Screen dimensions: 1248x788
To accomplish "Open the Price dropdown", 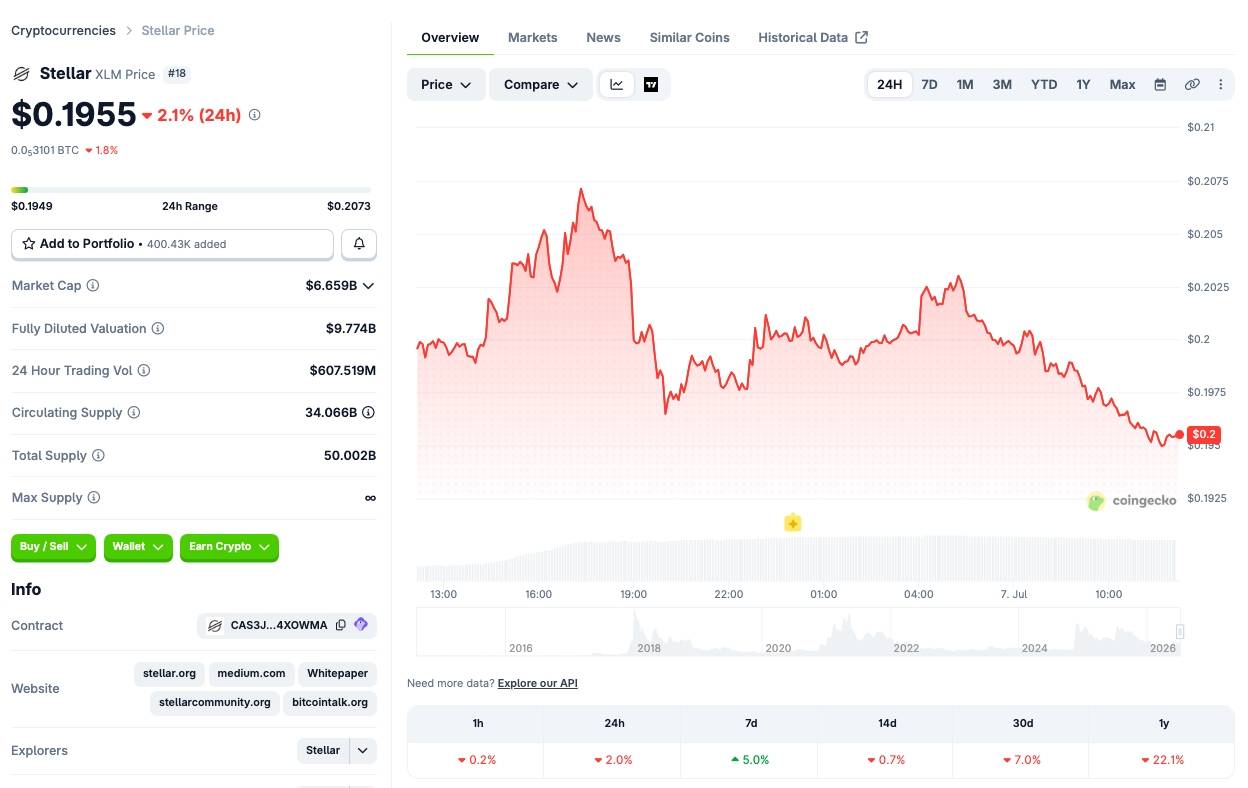I will tap(446, 85).
